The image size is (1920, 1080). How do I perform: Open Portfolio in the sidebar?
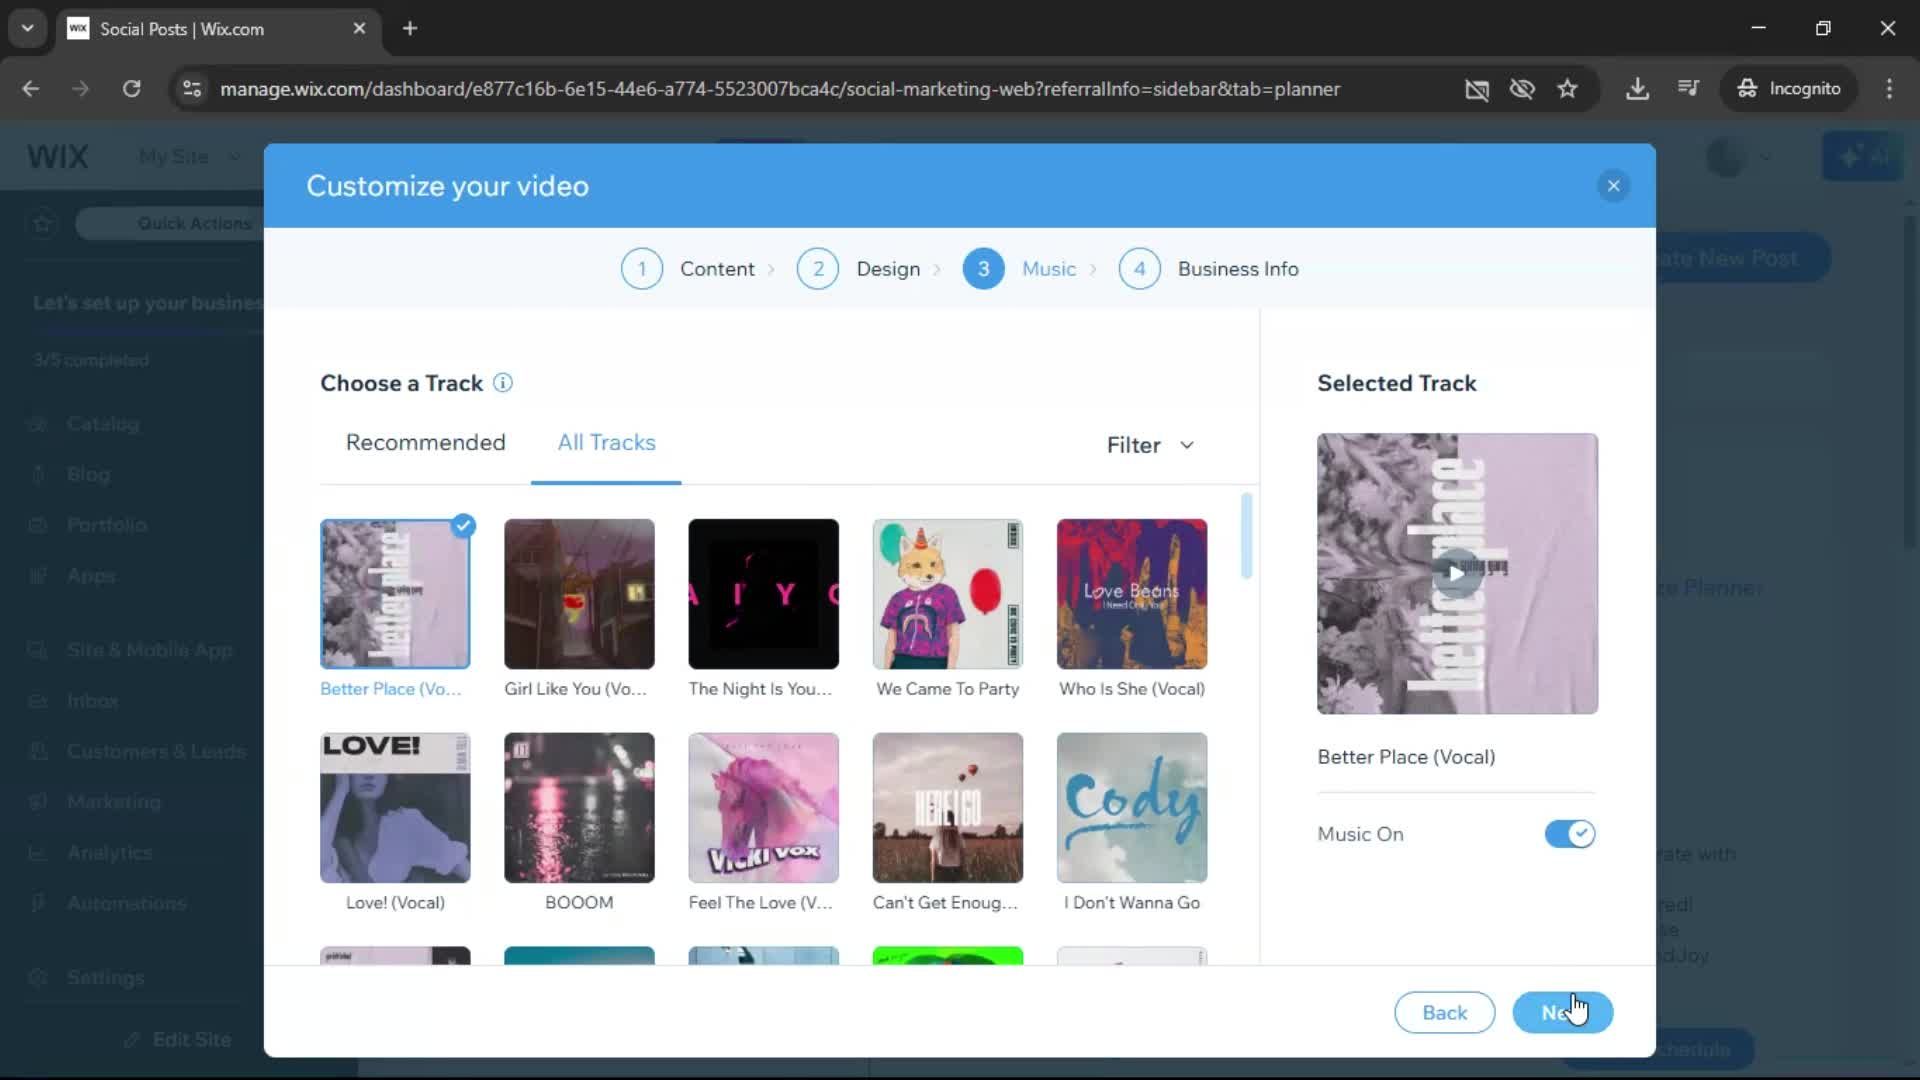tap(106, 525)
